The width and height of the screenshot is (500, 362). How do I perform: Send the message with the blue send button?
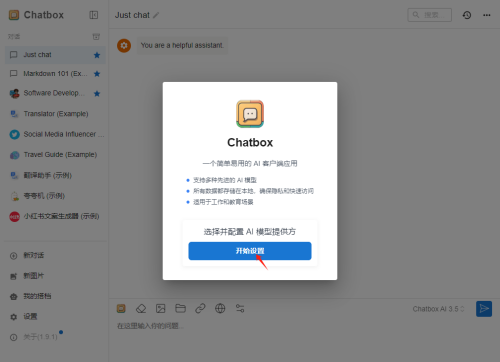[484, 309]
